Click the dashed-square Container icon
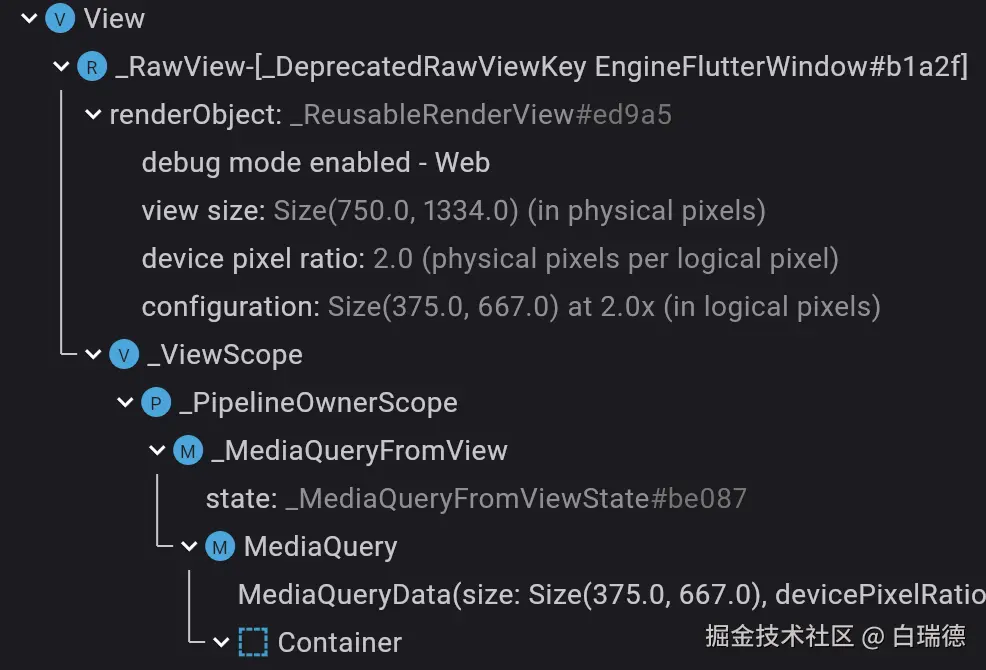This screenshot has height=670, width=986. (x=253, y=642)
